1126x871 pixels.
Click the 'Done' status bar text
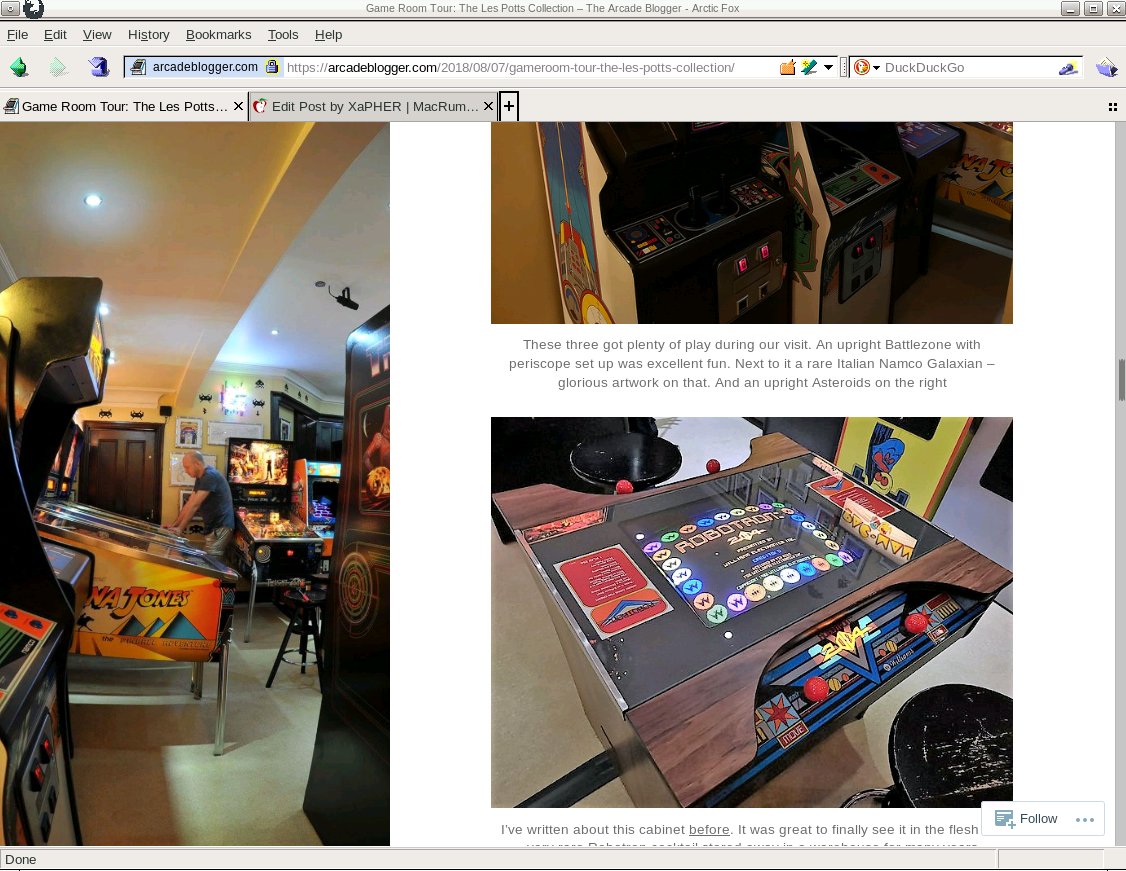tap(21, 860)
